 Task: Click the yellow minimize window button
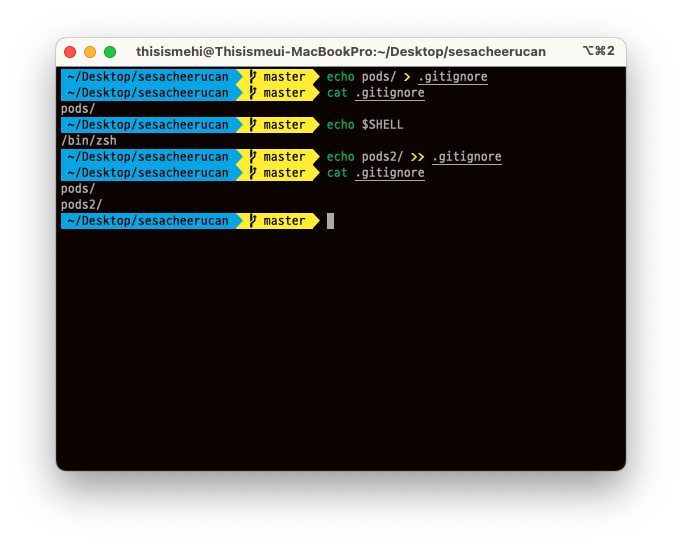[90, 52]
